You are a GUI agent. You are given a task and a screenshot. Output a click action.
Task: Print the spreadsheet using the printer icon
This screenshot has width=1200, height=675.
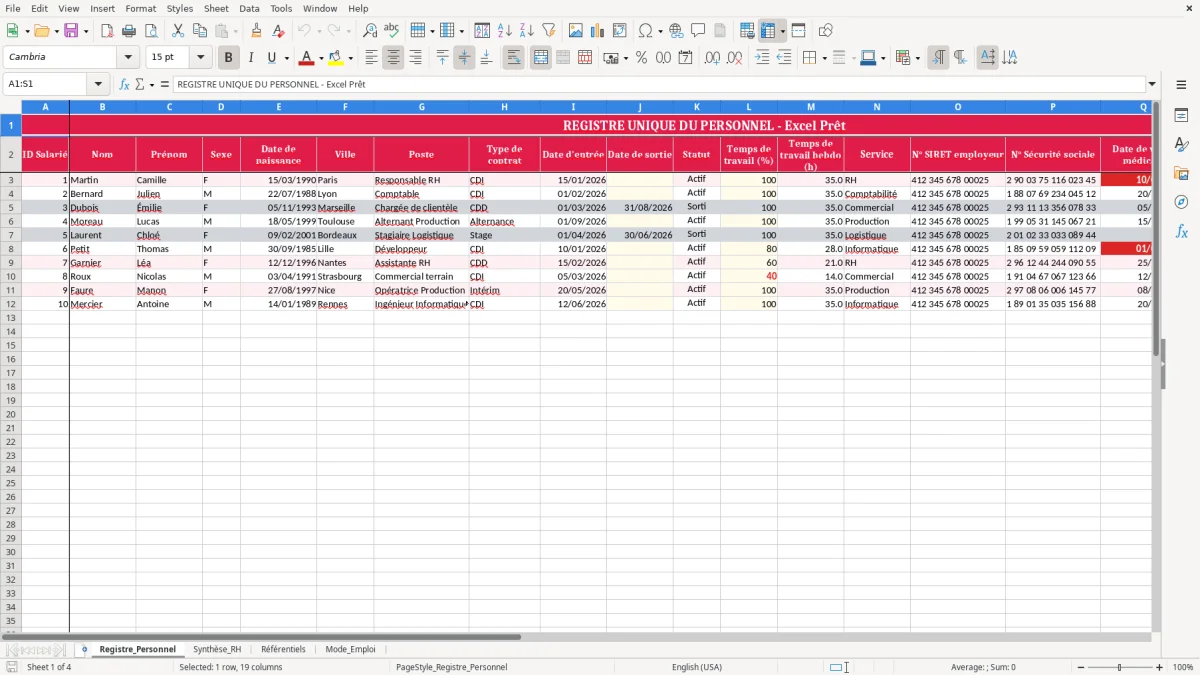[129, 31]
